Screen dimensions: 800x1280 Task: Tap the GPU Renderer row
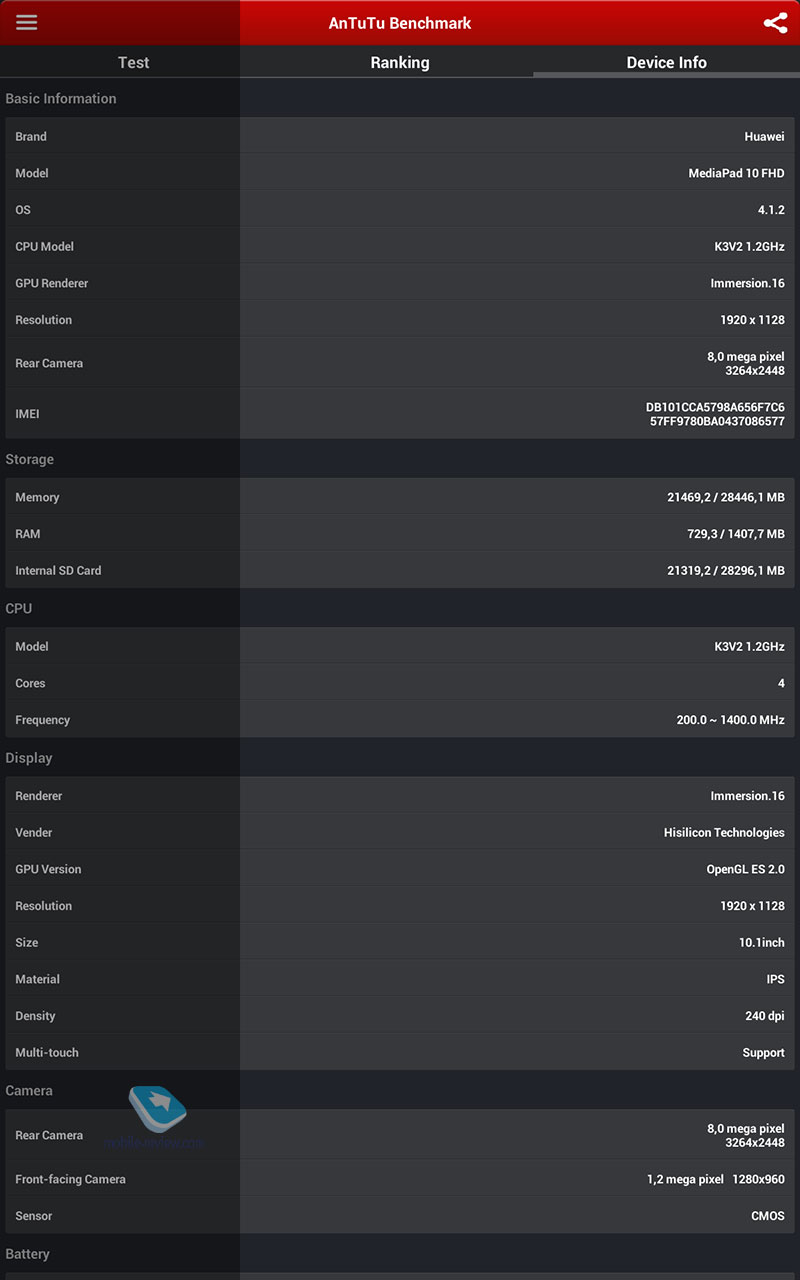pyautogui.click(x=400, y=283)
